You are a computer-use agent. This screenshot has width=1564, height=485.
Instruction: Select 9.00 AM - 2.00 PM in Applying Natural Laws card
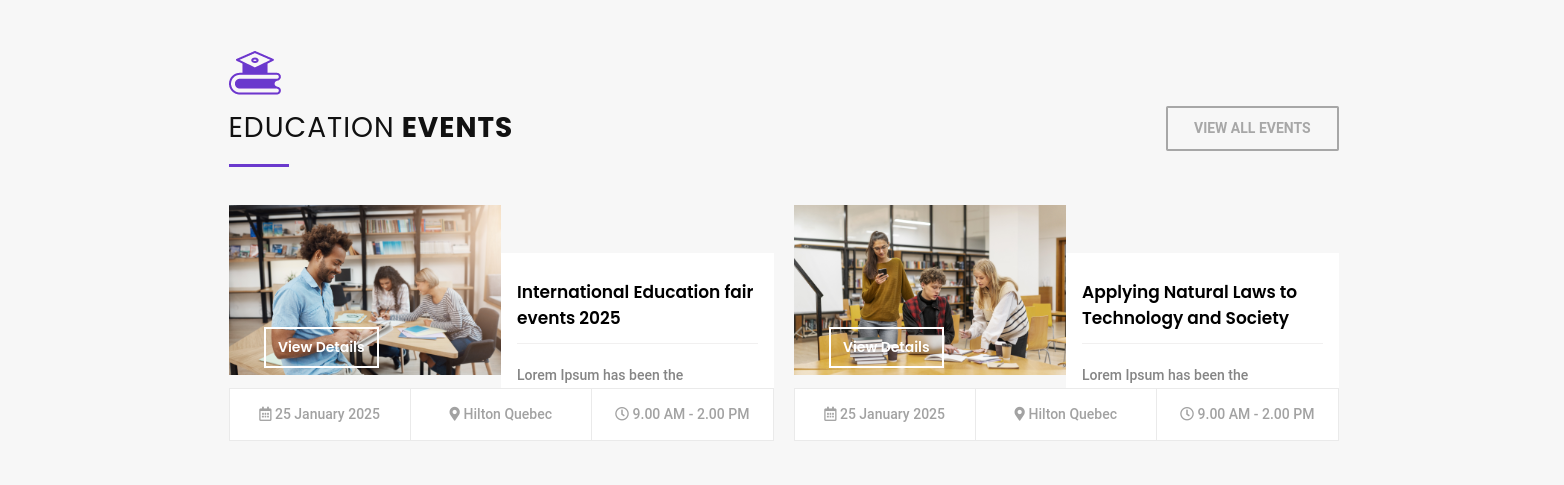click(x=1255, y=414)
